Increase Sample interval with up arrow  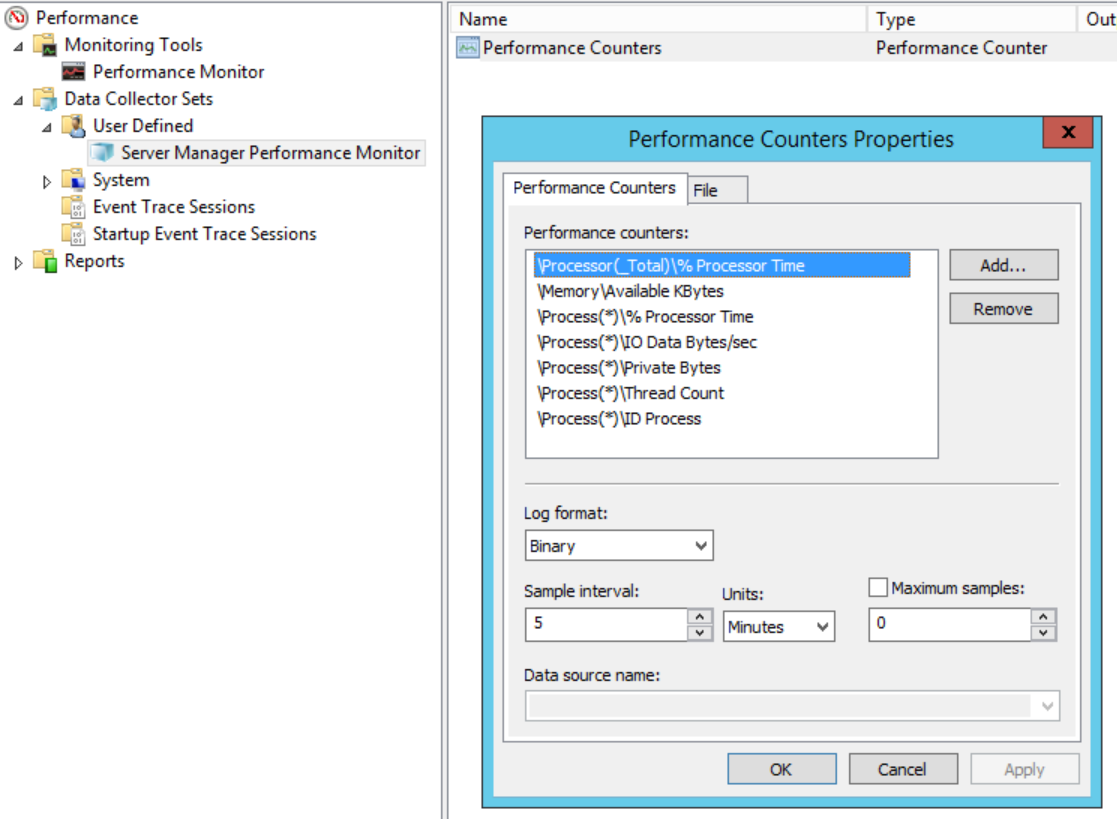pyautogui.click(x=700, y=616)
